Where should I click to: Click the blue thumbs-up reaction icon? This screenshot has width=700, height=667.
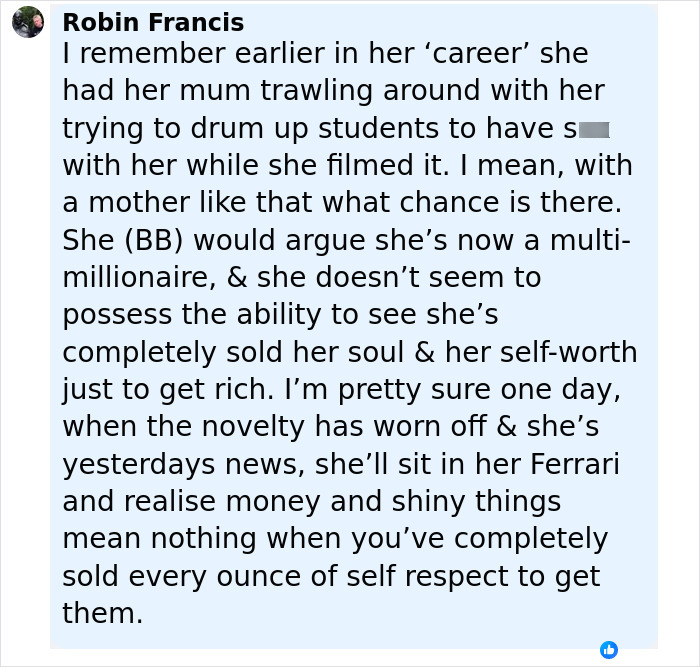(609, 650)
